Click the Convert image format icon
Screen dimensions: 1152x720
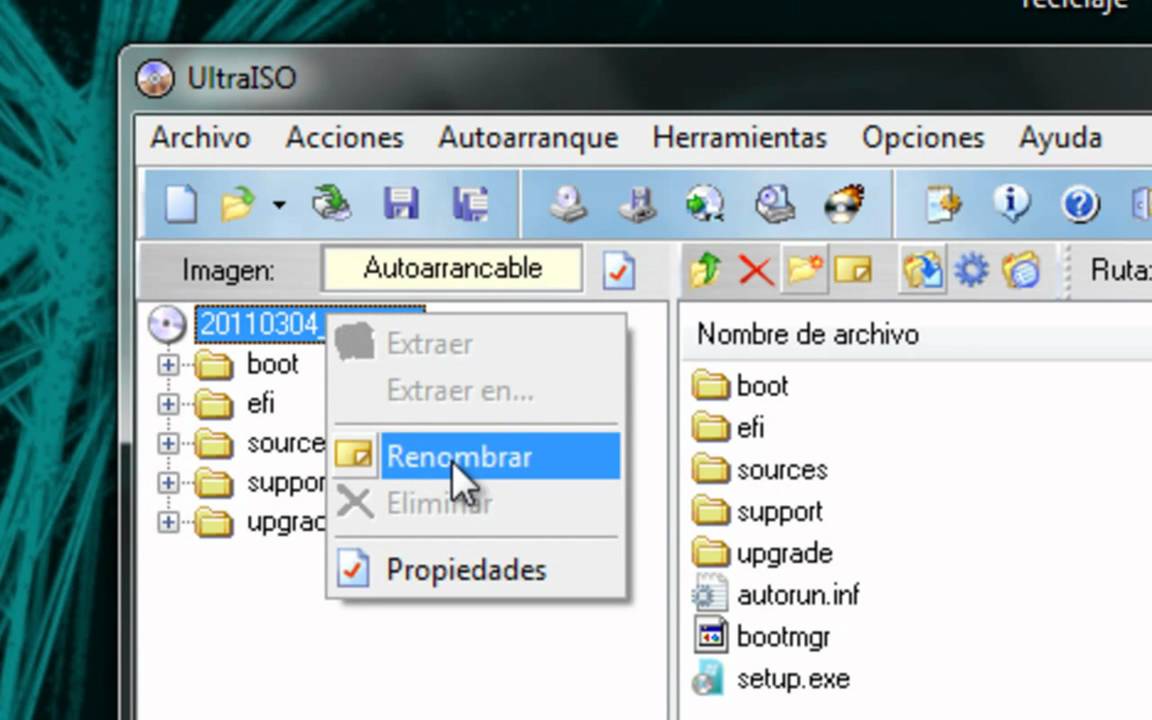705,204
